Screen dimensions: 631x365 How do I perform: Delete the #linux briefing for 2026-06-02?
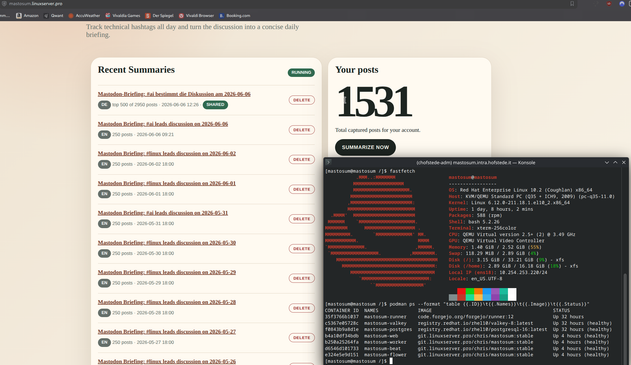(x=302, y=159)
